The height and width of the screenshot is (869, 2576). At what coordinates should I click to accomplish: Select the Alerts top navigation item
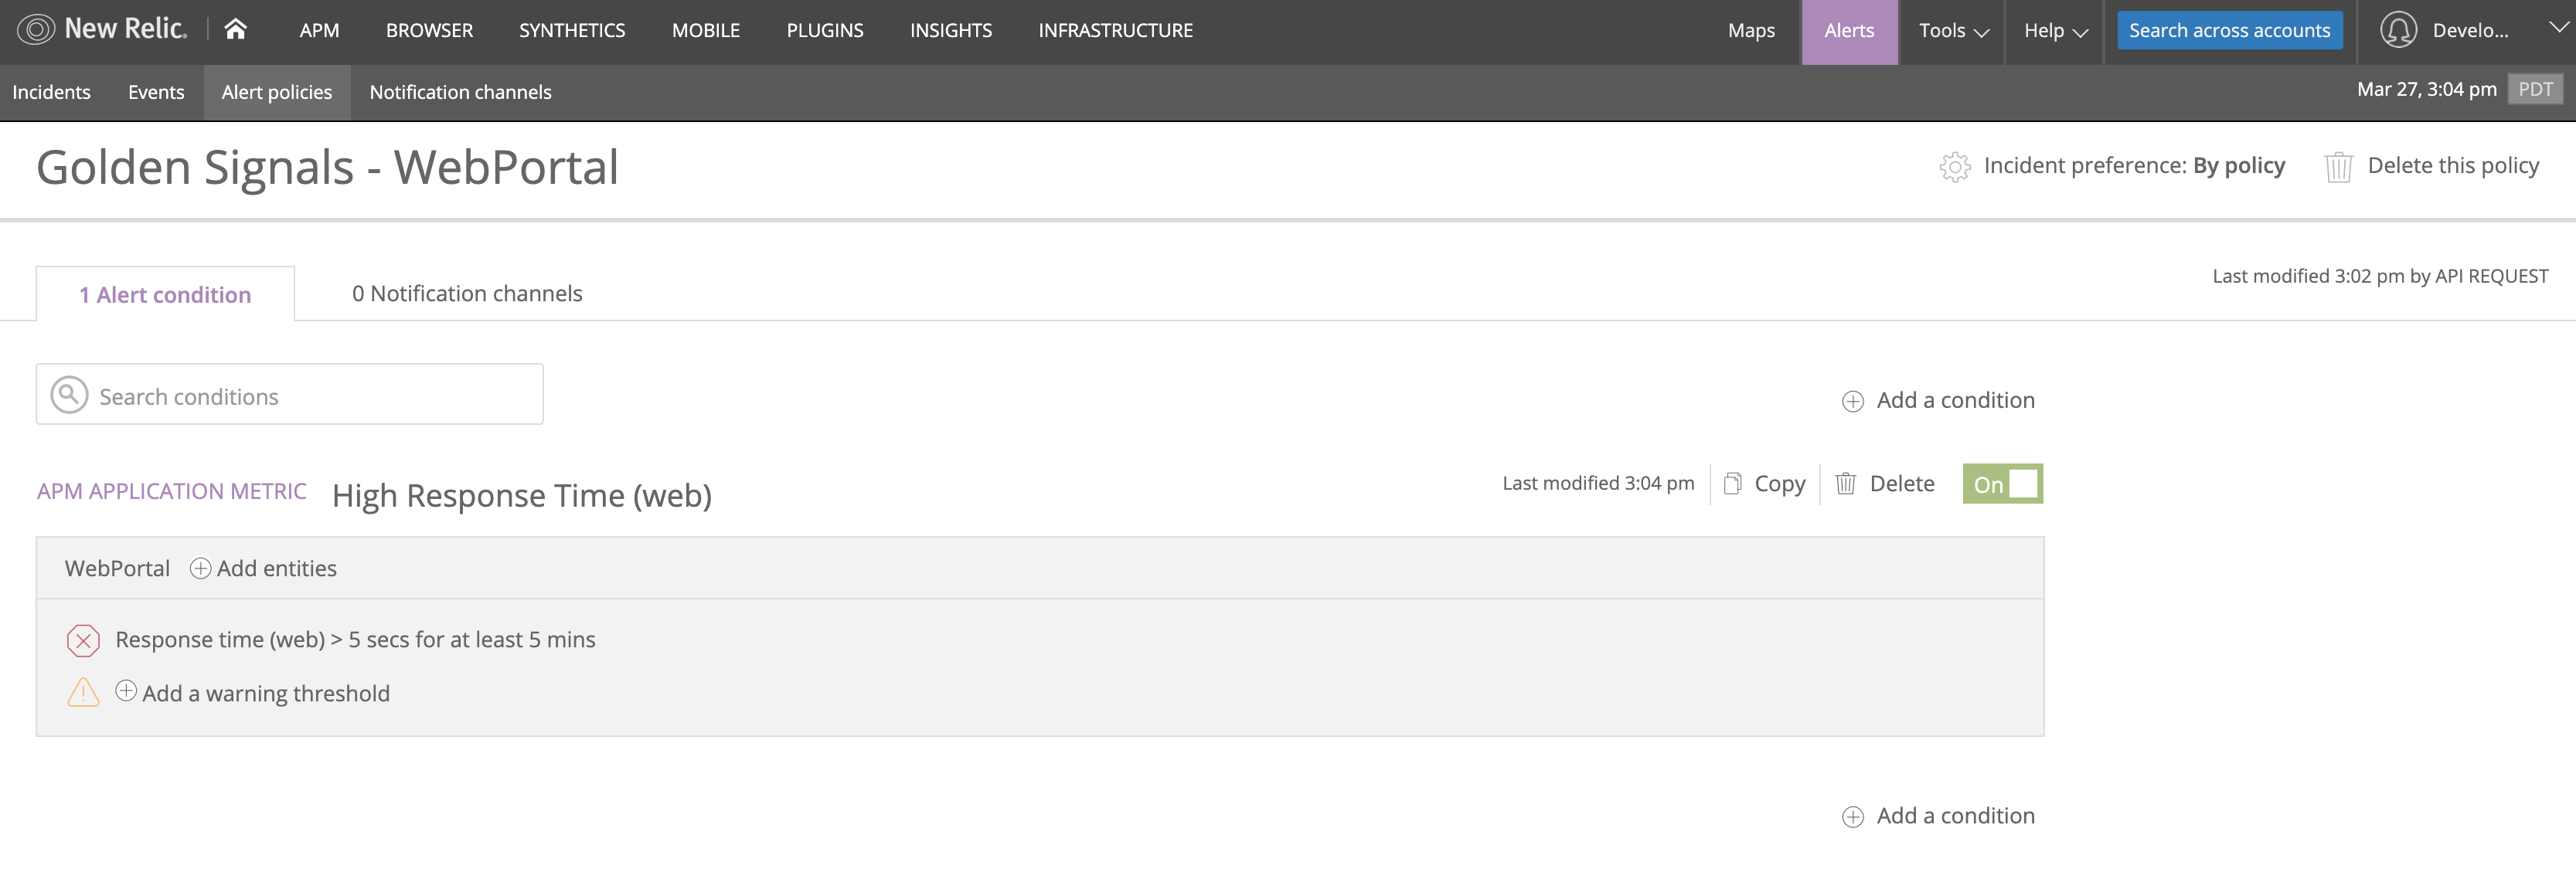(x=1849, y=31)
